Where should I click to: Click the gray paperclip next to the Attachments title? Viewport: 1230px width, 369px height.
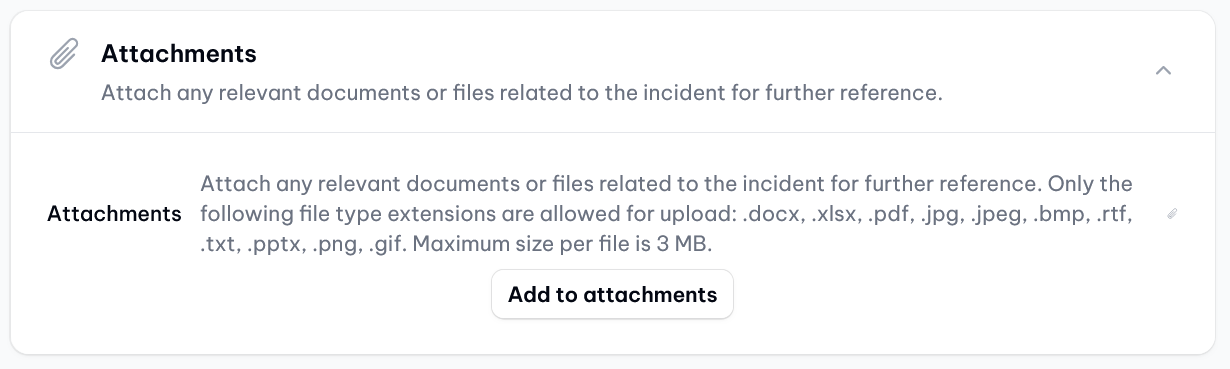pos(64,55)
